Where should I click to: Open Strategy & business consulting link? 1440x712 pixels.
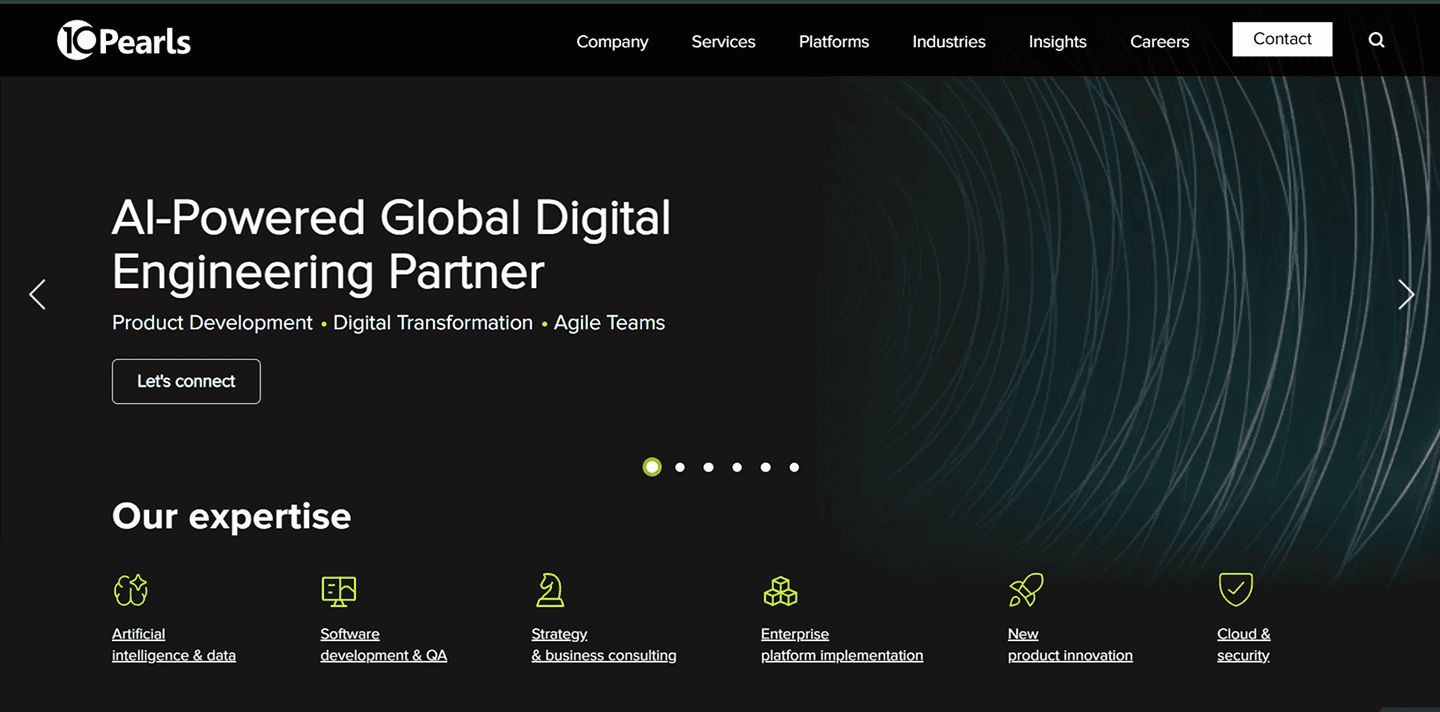[604, 645]
